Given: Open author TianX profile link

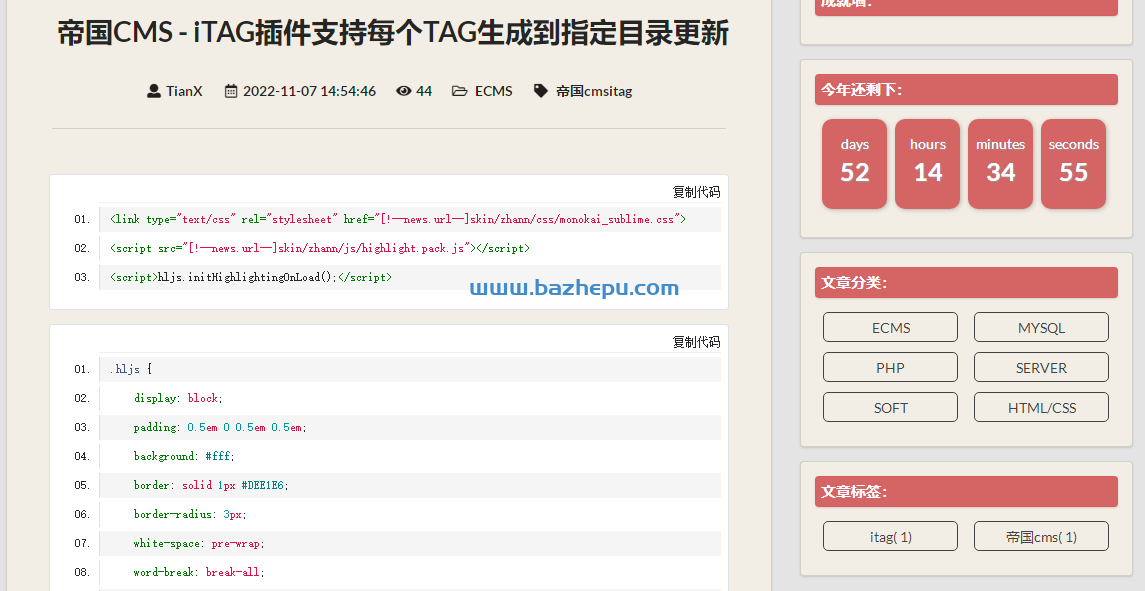Looking at the screenshot, I should 184,91.
